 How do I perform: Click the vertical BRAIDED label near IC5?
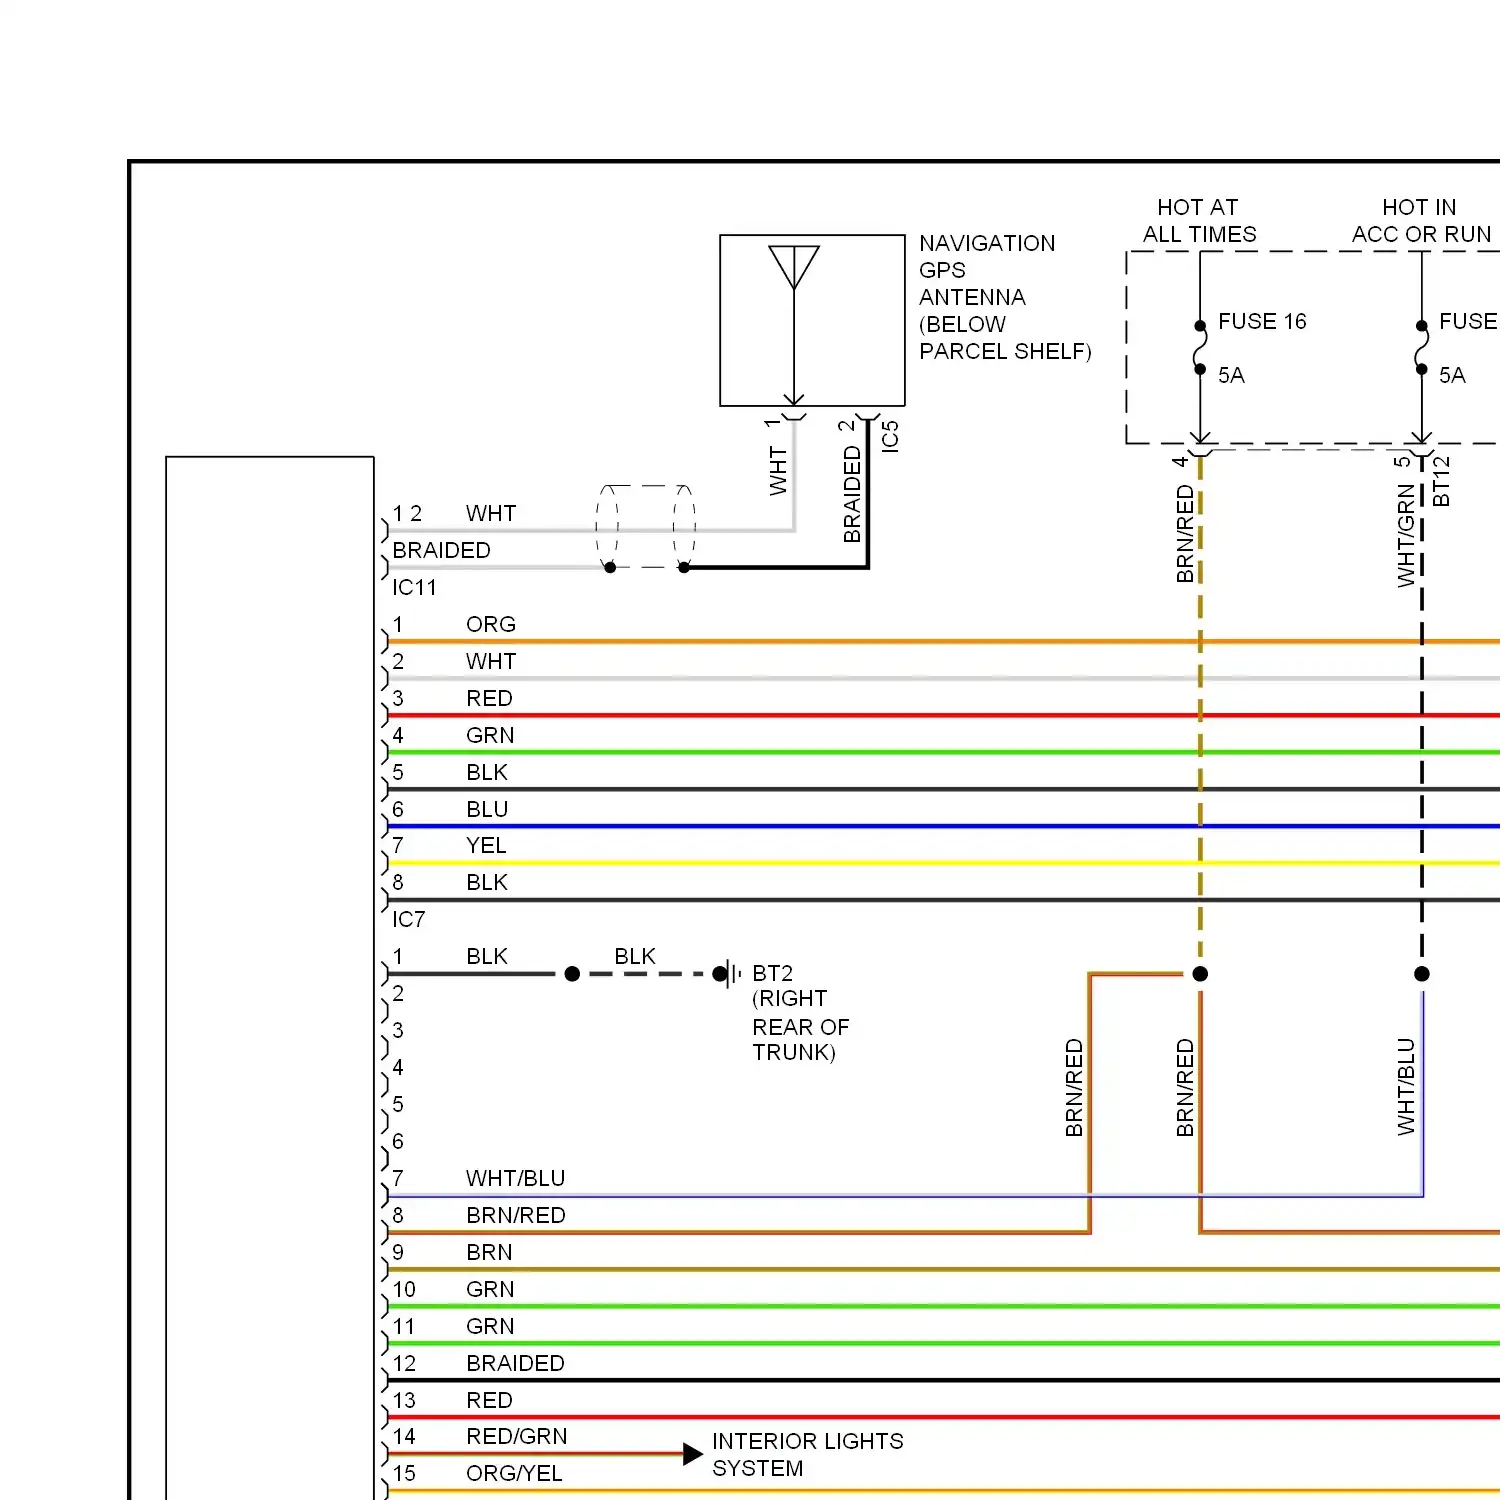(x=852, y=494)
